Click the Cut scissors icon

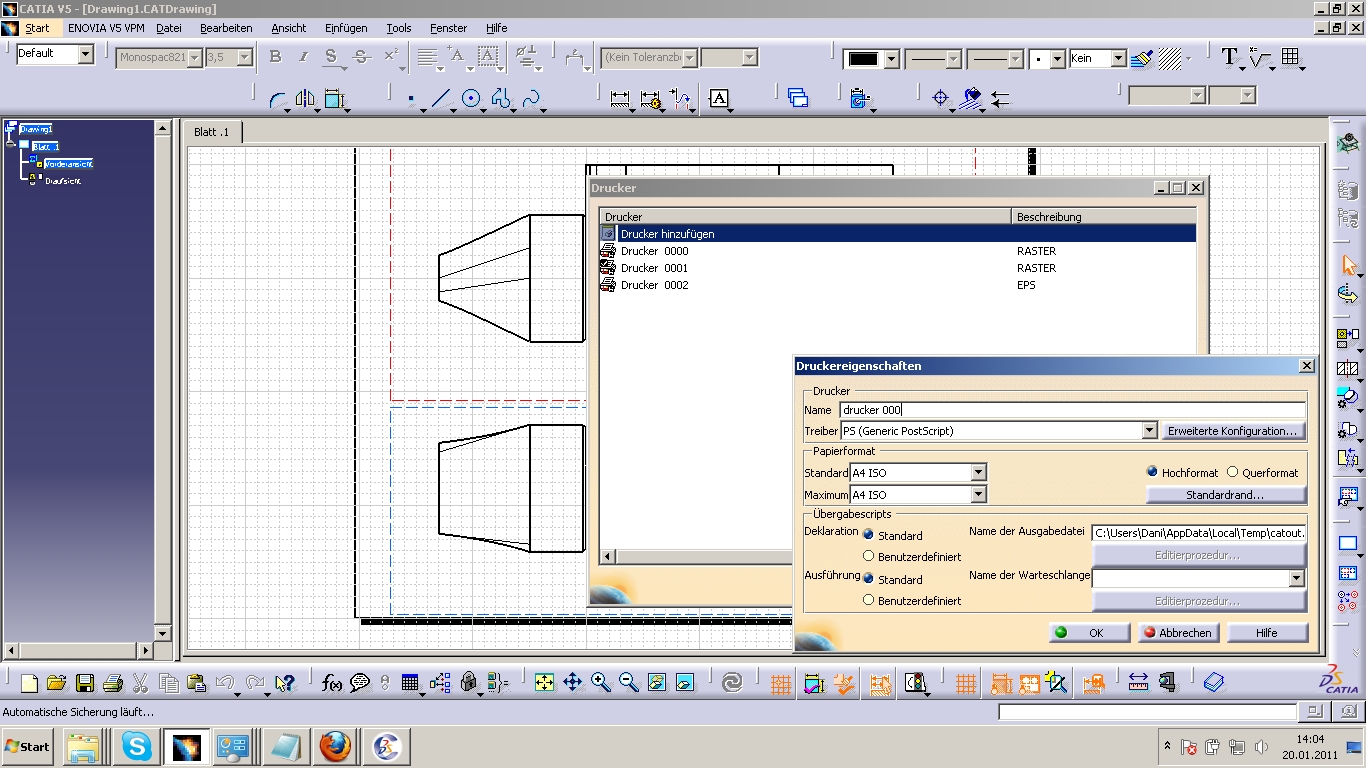point(141,683)
